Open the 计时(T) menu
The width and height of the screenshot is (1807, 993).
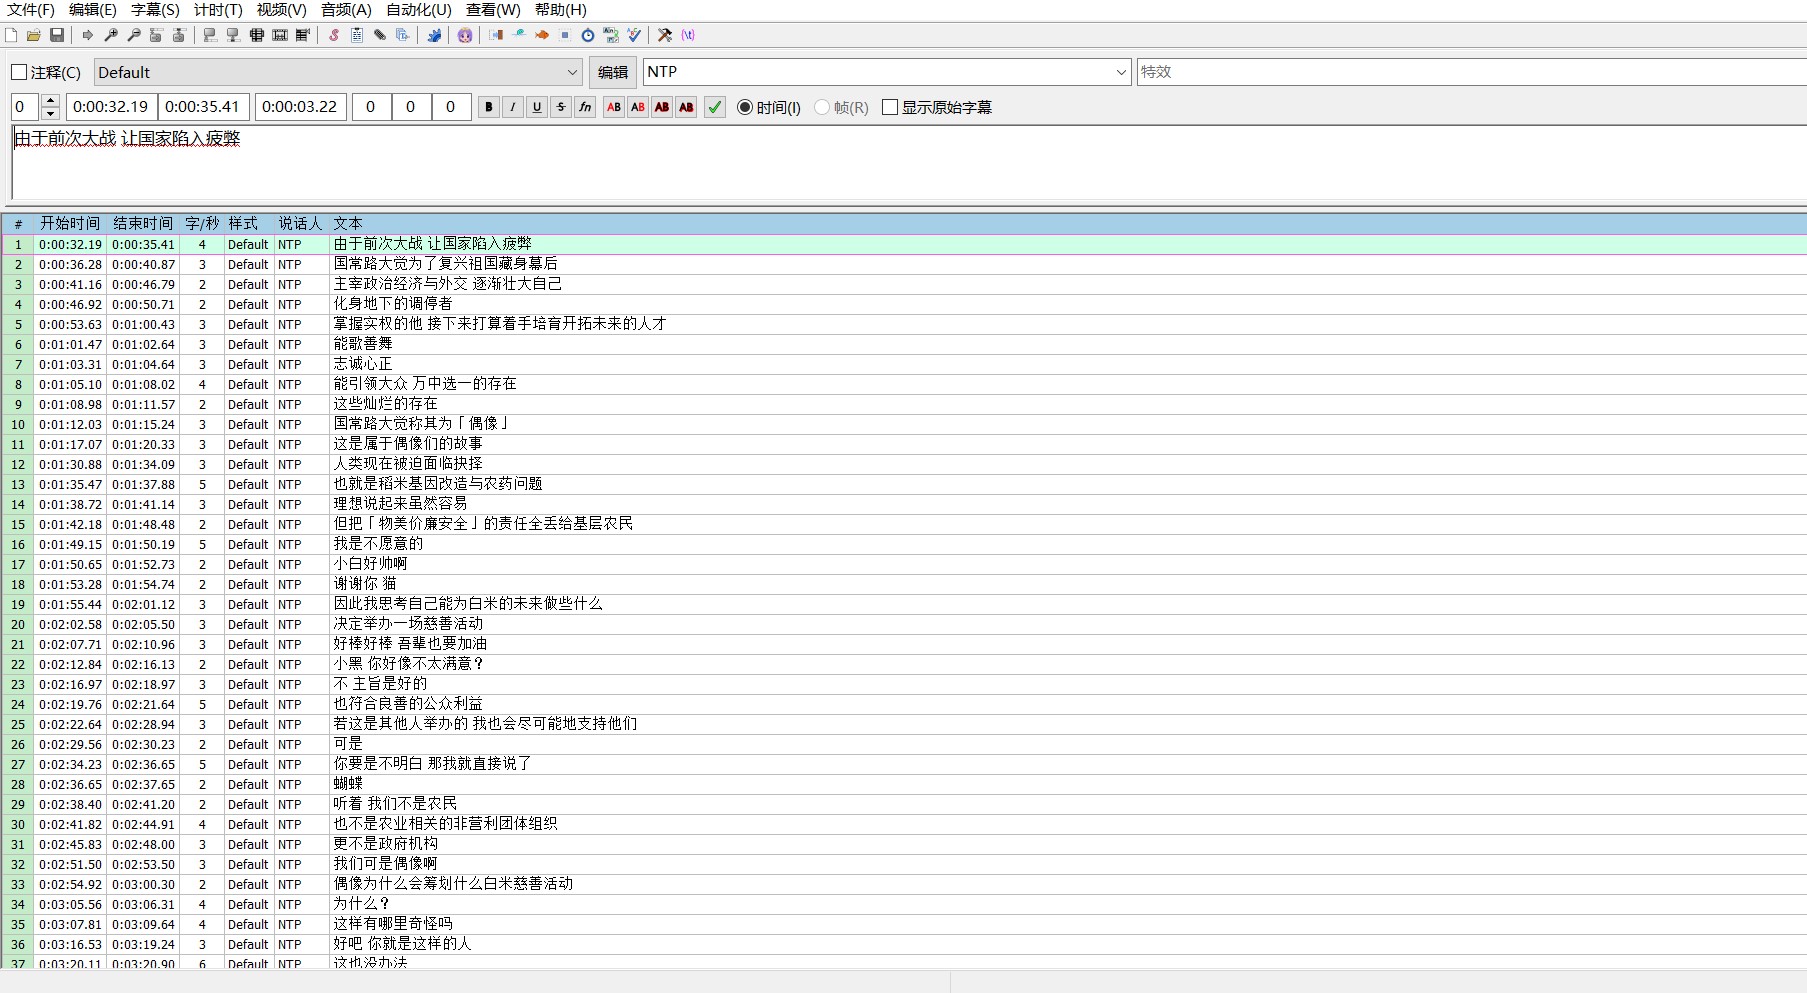tap(218, 10)
